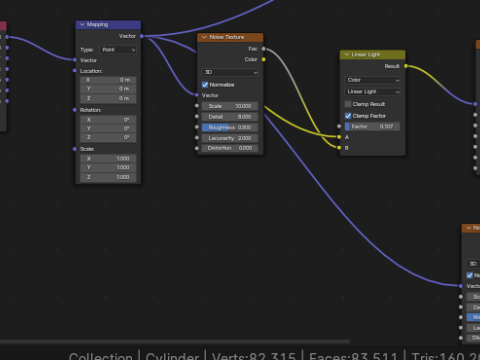Viewport: 480px width, 360px height.
Task: Click the Noise Texture Scale input socket
Action: 197,106
